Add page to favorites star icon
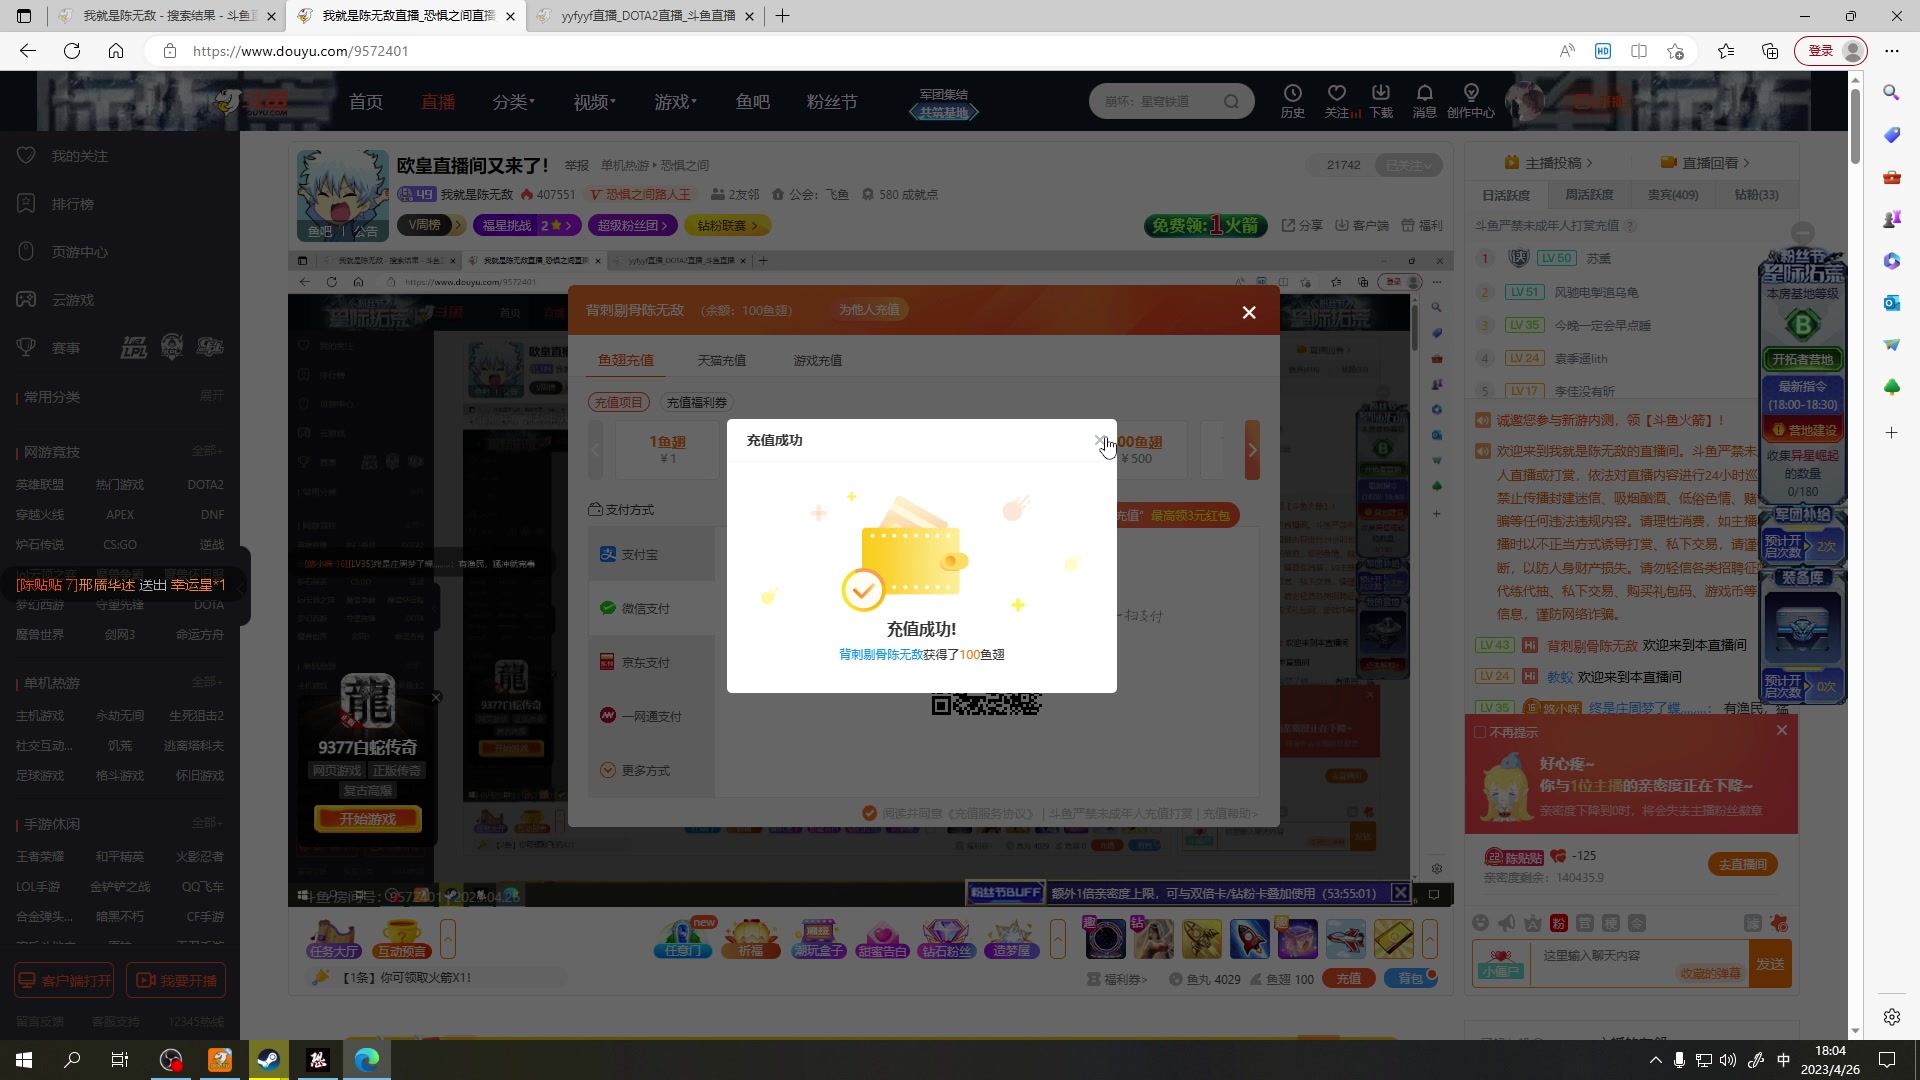Image resolution: width=1920 pixels, height=1080 pixels. click(x=1676, y=51)
